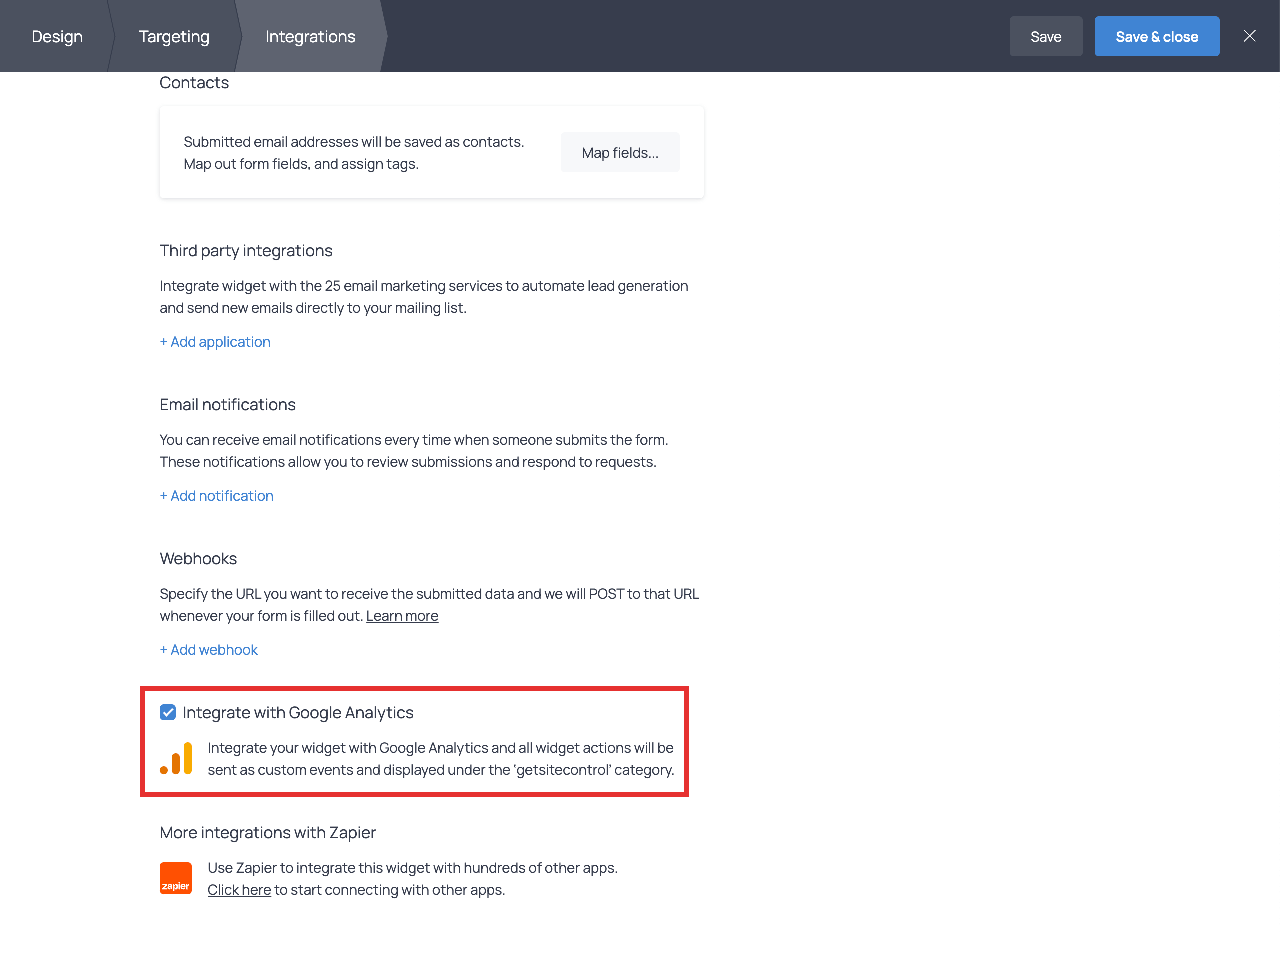This screenshot has height=960, width=1280.
Task: Switch to the Design tab
Action: [x=57, y=36]
